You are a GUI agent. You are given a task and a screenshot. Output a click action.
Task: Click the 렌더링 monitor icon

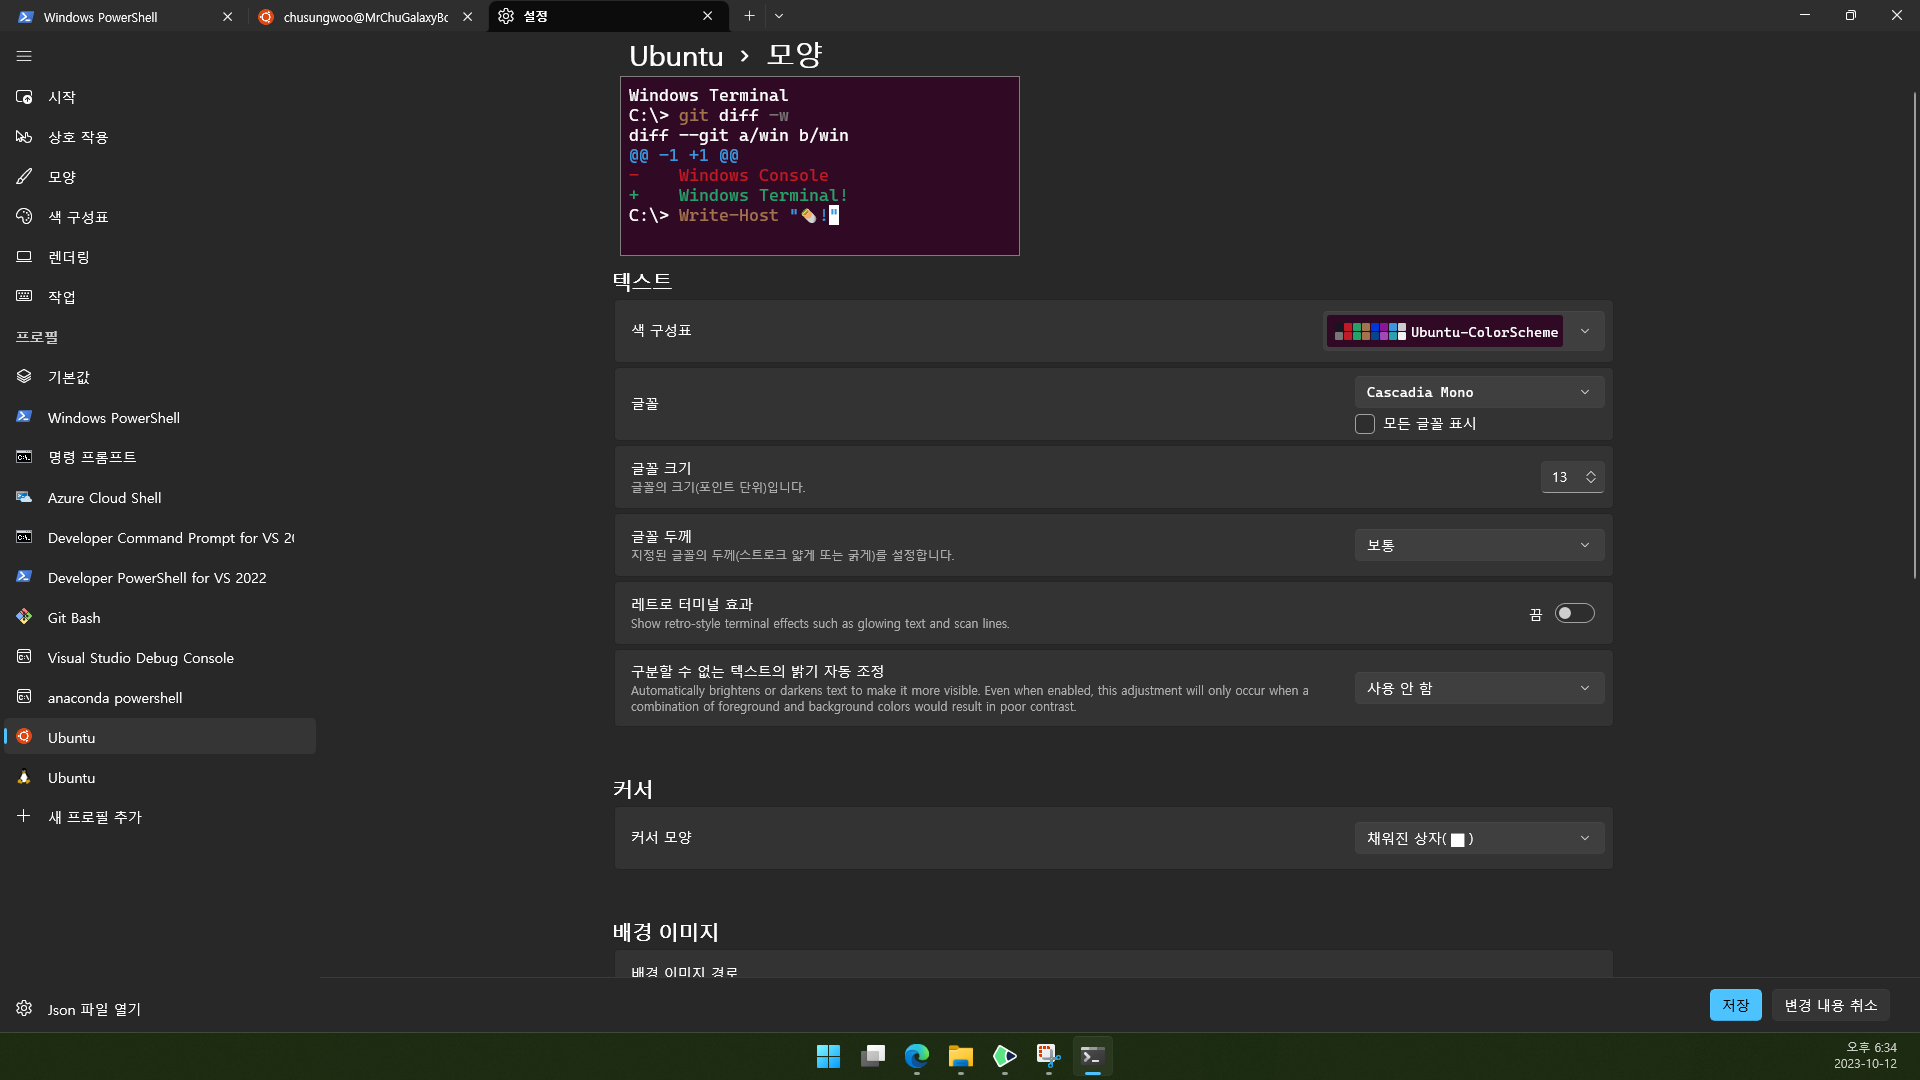[24, 257]
